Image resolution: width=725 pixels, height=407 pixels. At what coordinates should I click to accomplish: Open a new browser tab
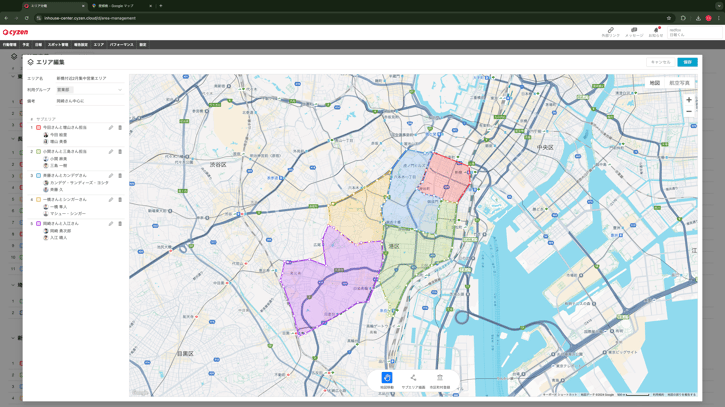coord(161,6)
